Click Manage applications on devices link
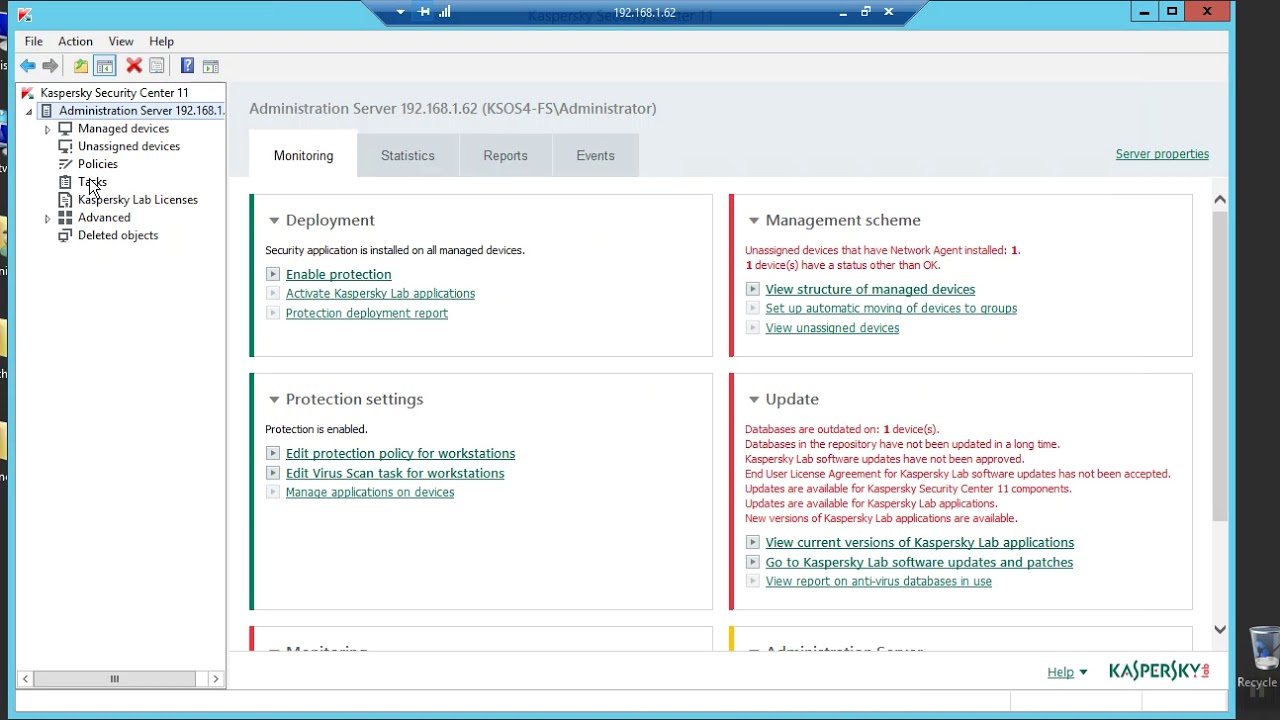This screenshot has width=1280, height=720. [370, 492]
